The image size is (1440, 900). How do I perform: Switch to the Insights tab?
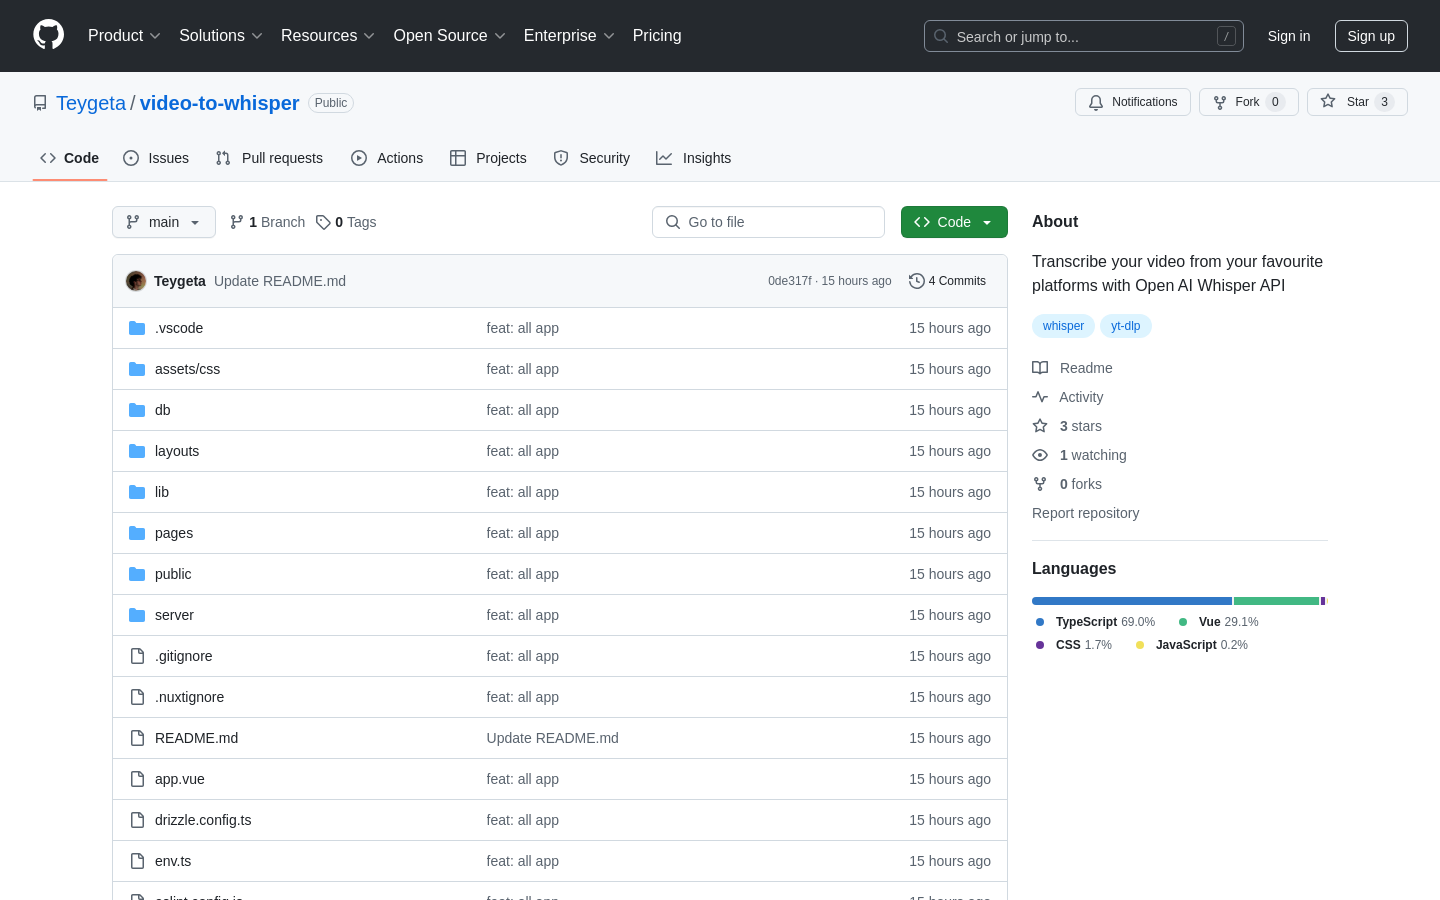coord(693,158)
